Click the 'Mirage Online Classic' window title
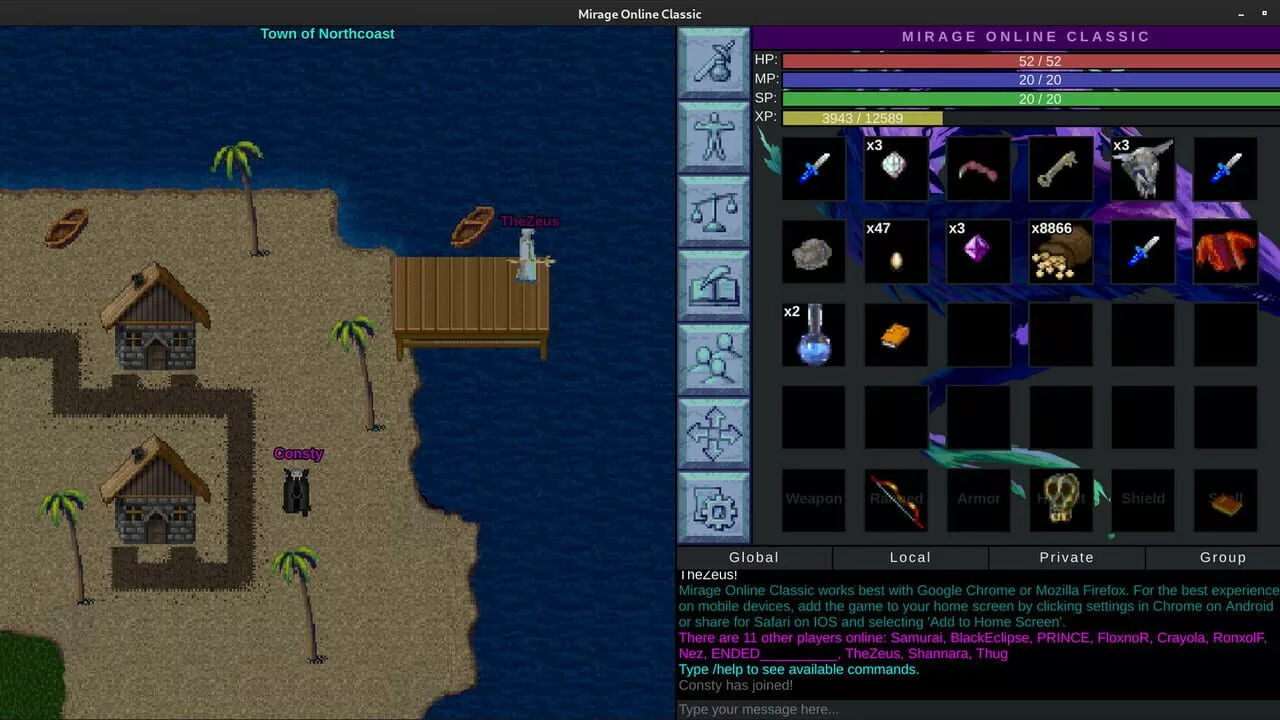The height and width of the screenshot is (720, 1280). tap(640, 14)
